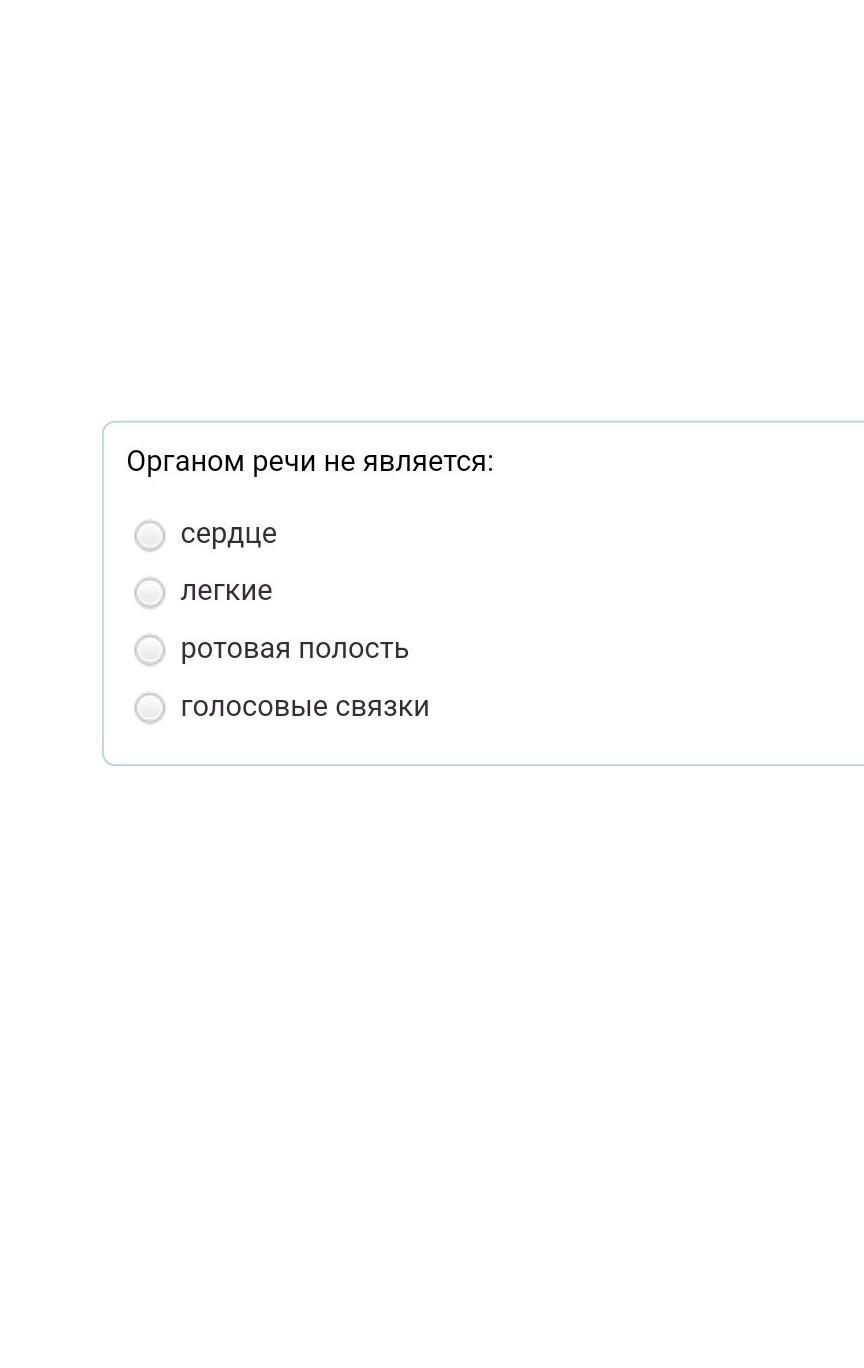This screenshot has height=1368, width=864.
Task: Mark the "ротовая полость" radio button
Action: pos(150,650)
